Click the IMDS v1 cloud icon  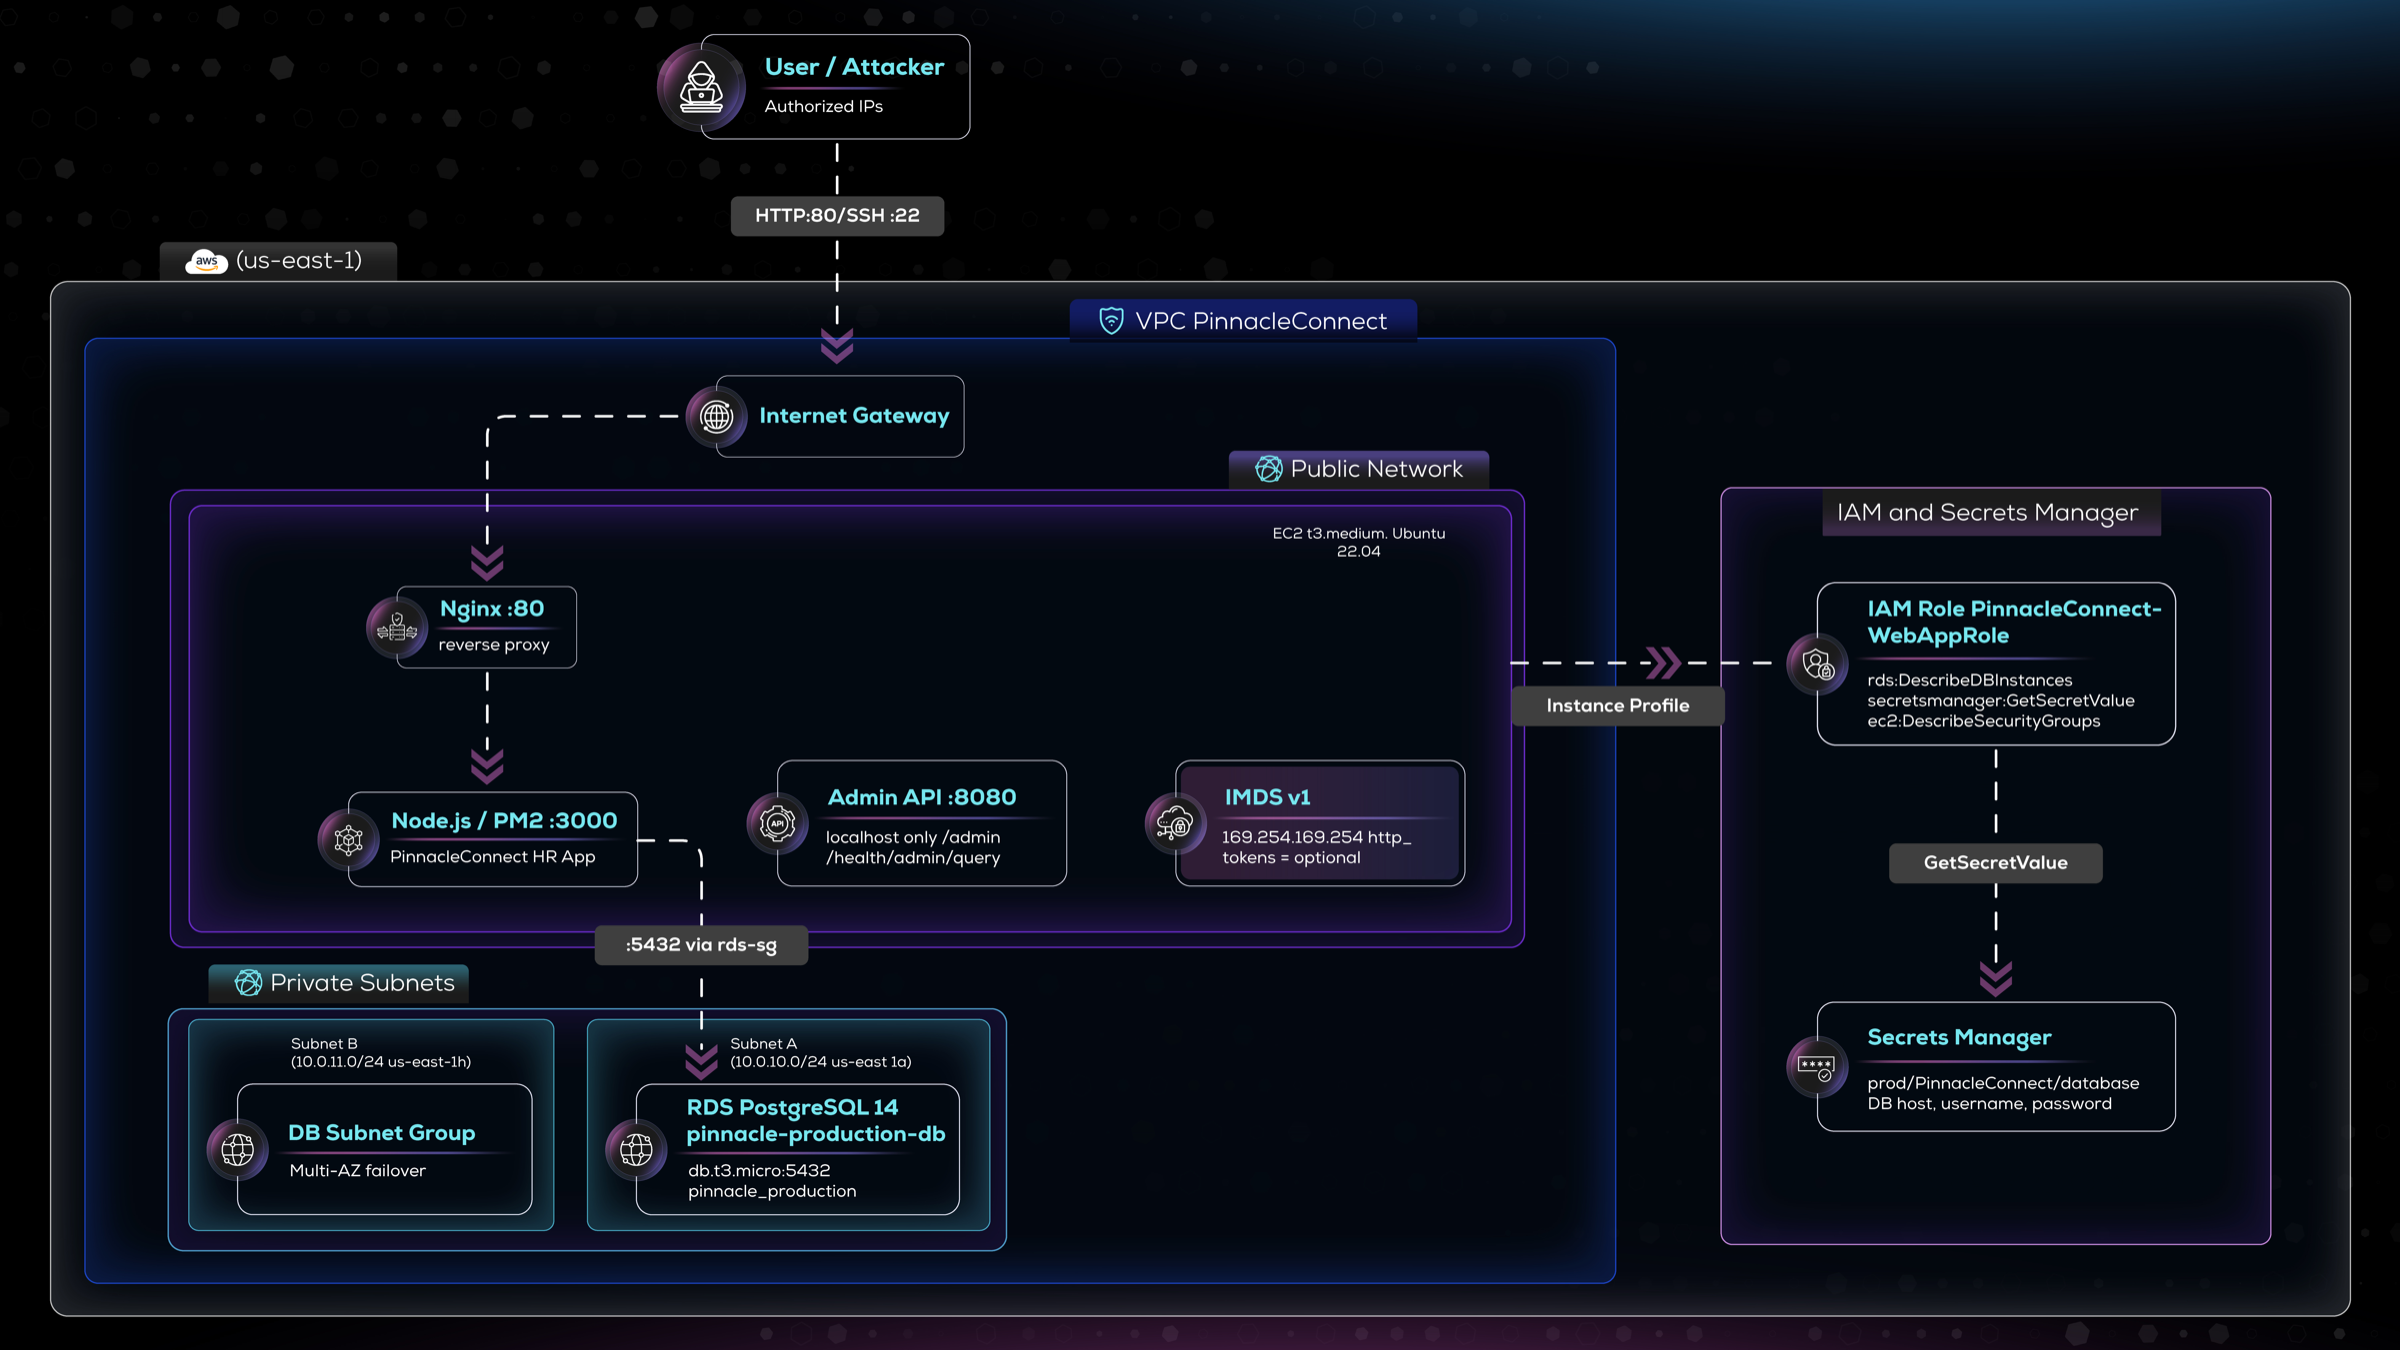1174,823
